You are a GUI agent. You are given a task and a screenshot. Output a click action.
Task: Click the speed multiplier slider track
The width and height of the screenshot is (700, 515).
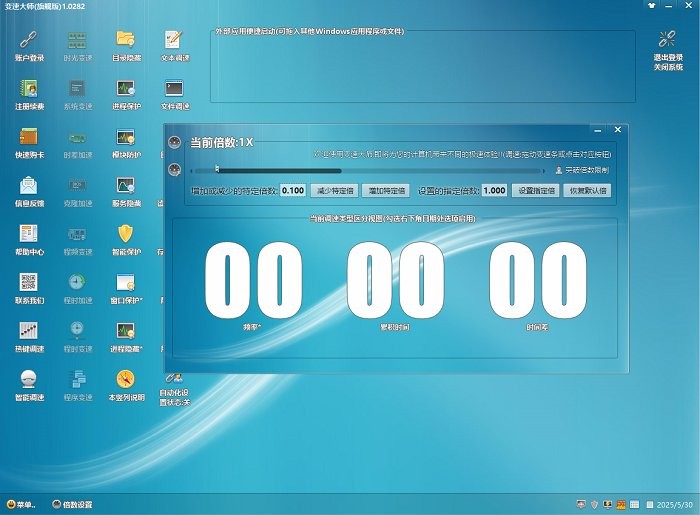(380, 170)
